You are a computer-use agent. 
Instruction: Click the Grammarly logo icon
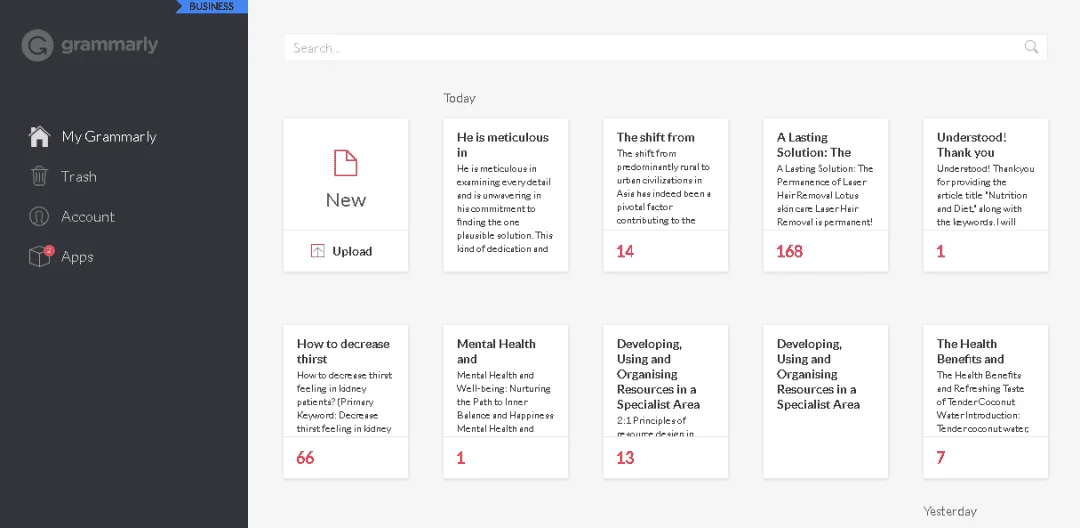pos(37,45)
